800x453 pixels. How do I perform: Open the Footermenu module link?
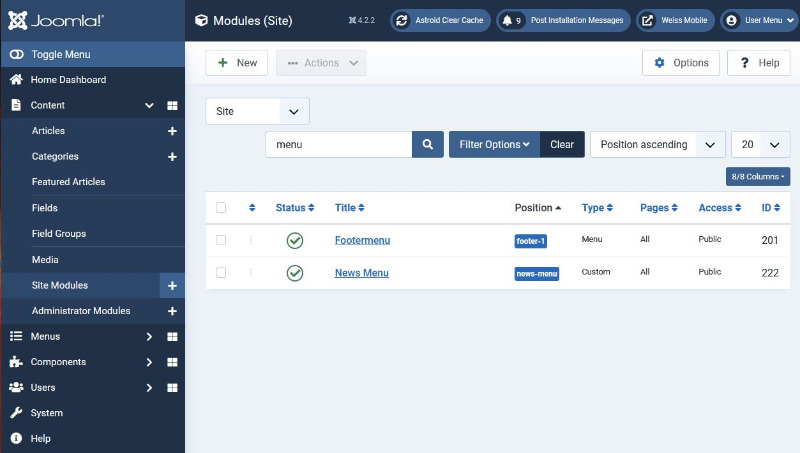click(x=362, y=240)
